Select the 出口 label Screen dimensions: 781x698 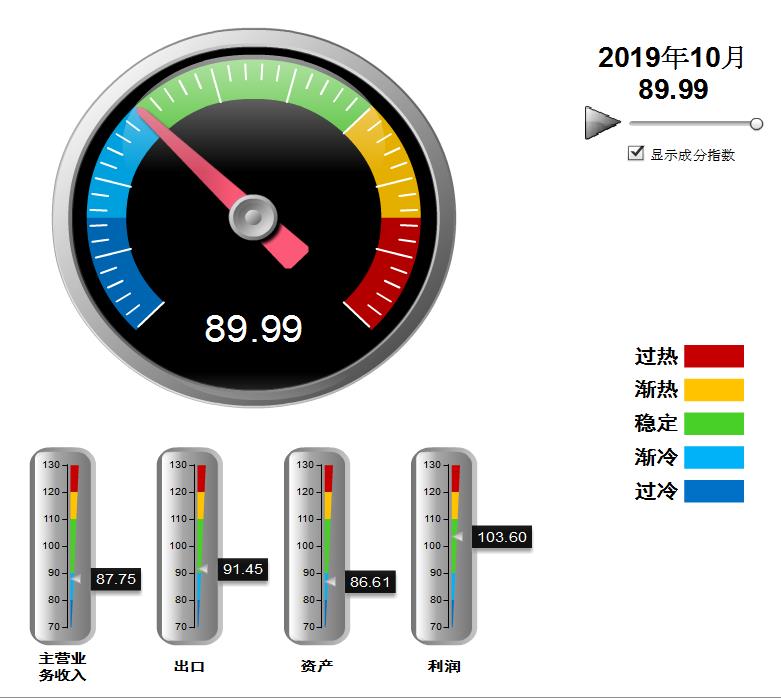point(189,666)
